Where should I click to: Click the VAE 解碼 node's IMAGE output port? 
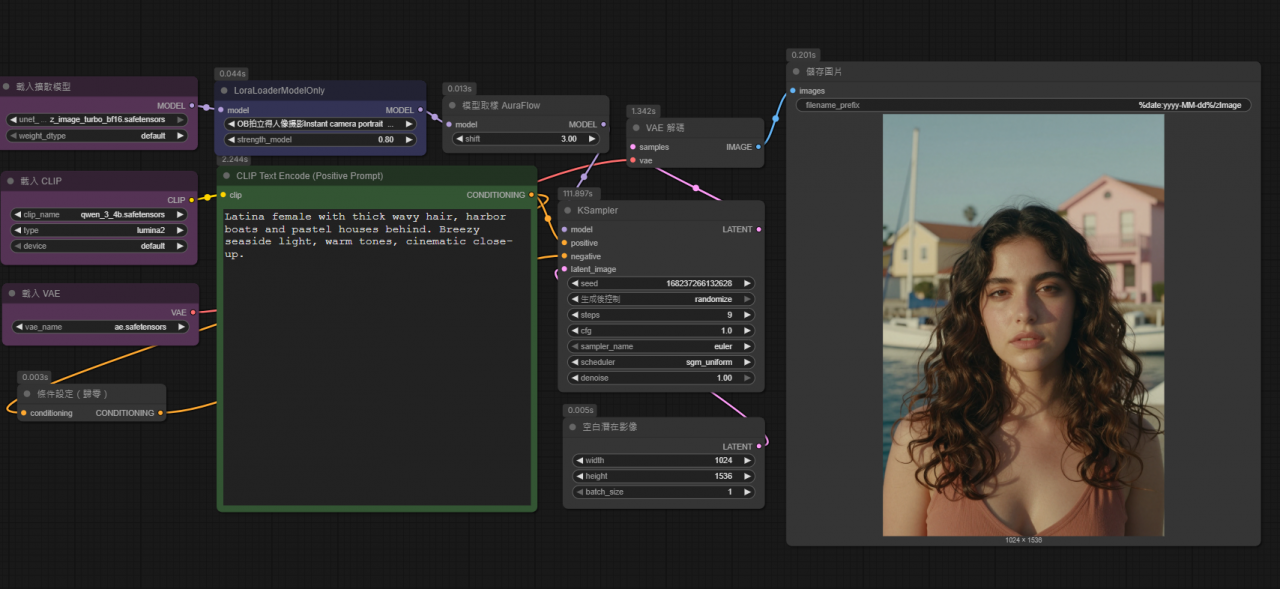click(758, 147)
